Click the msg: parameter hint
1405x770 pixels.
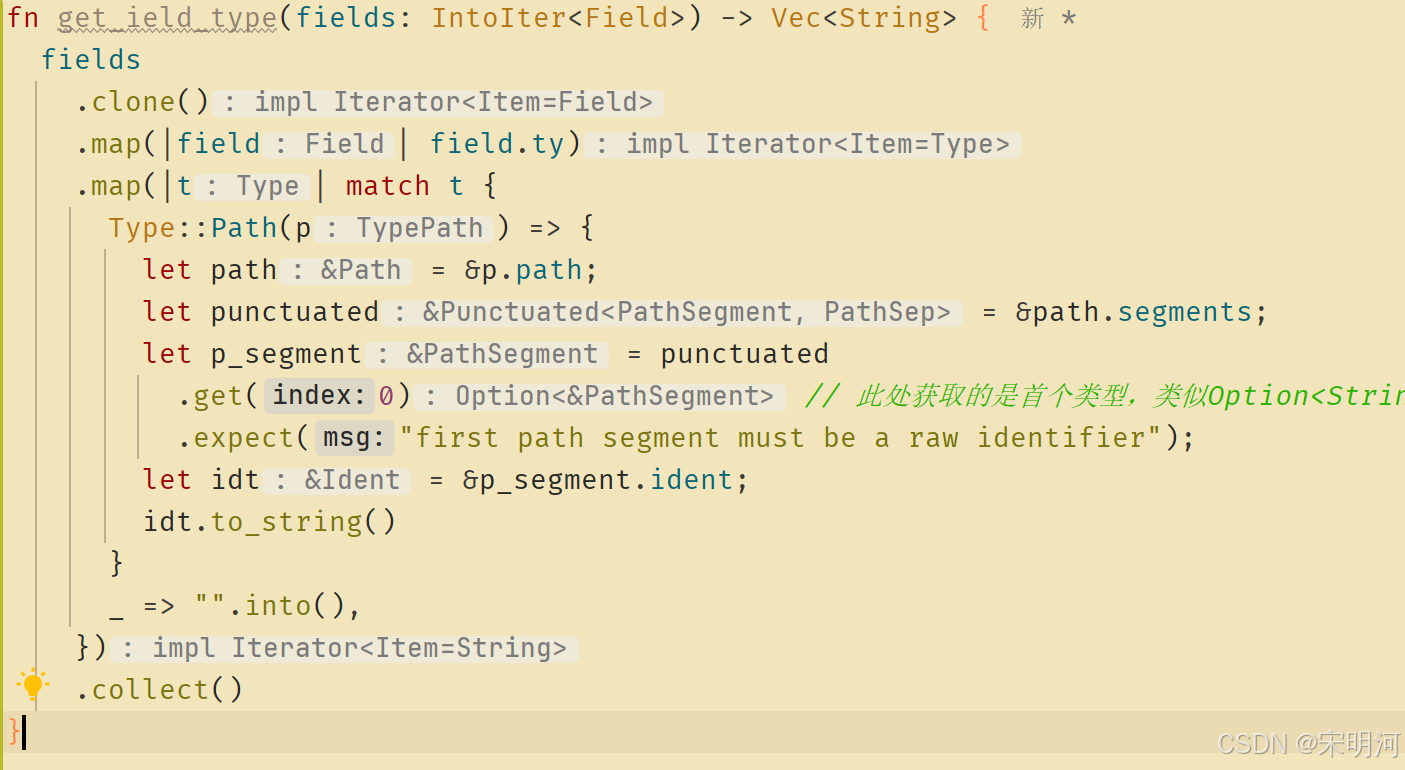pyautogui.click(x=354, y=438)
